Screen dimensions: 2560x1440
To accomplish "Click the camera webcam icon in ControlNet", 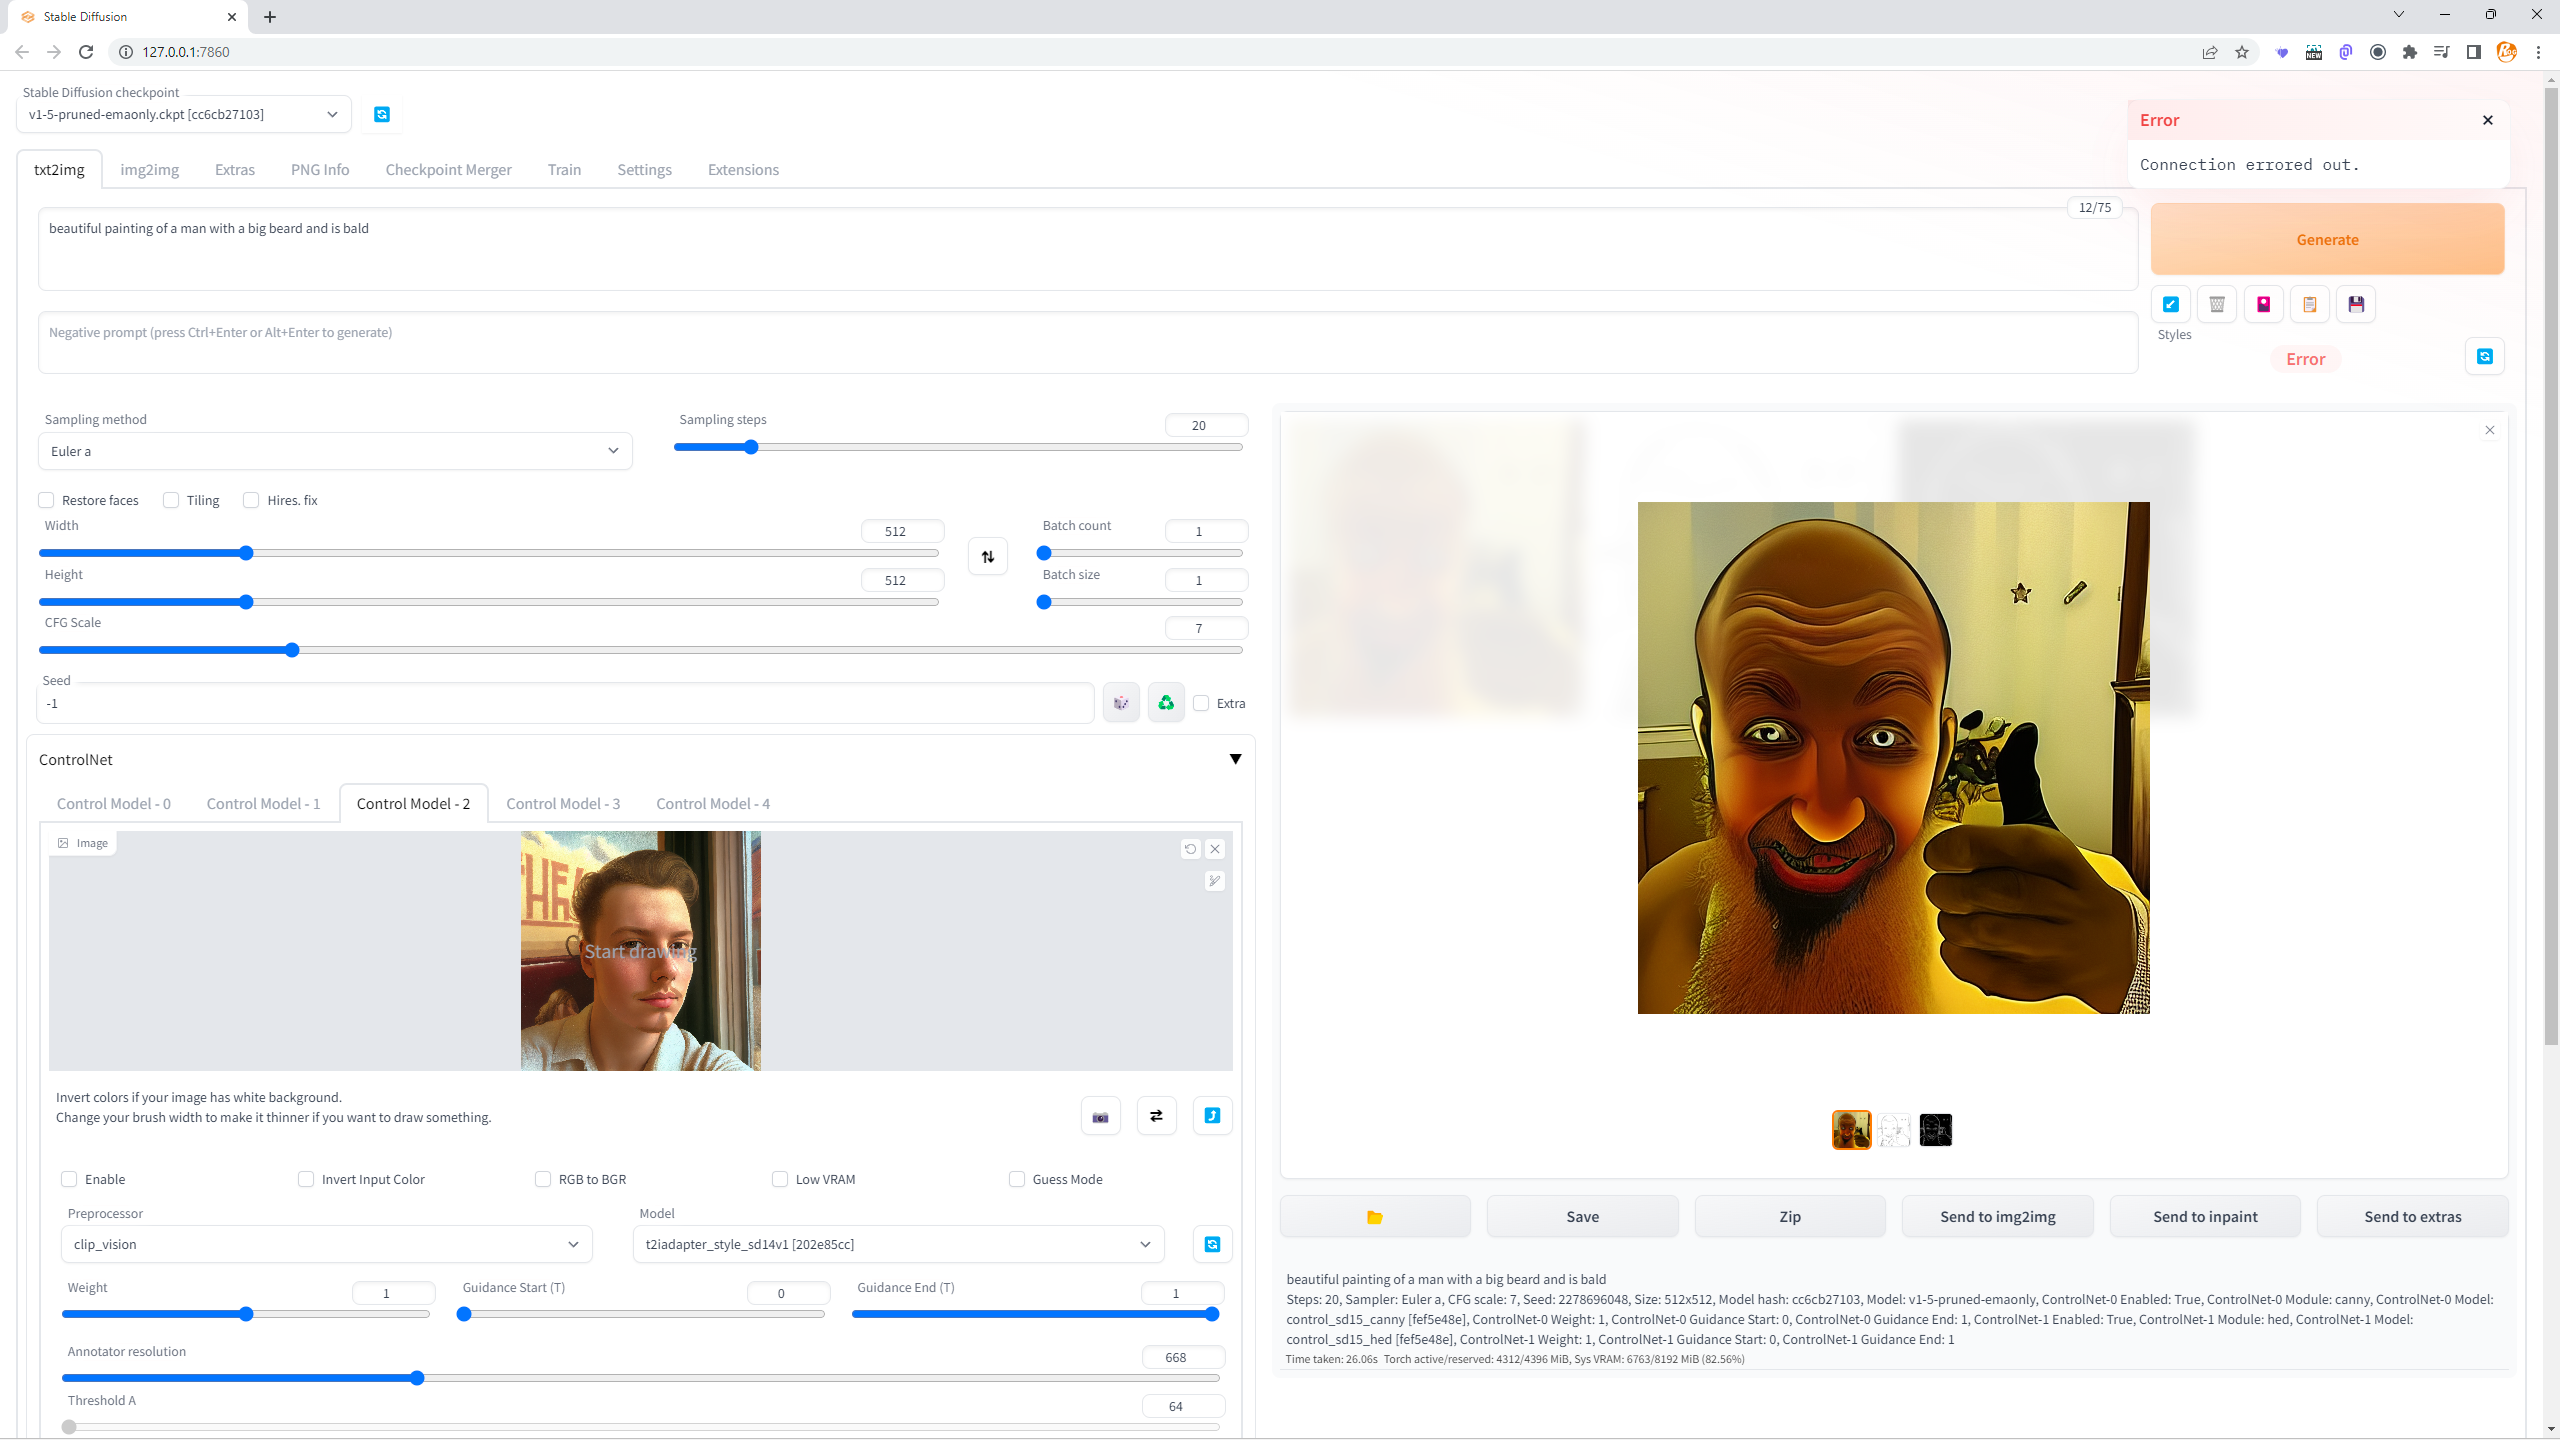I will 1100,1116.
